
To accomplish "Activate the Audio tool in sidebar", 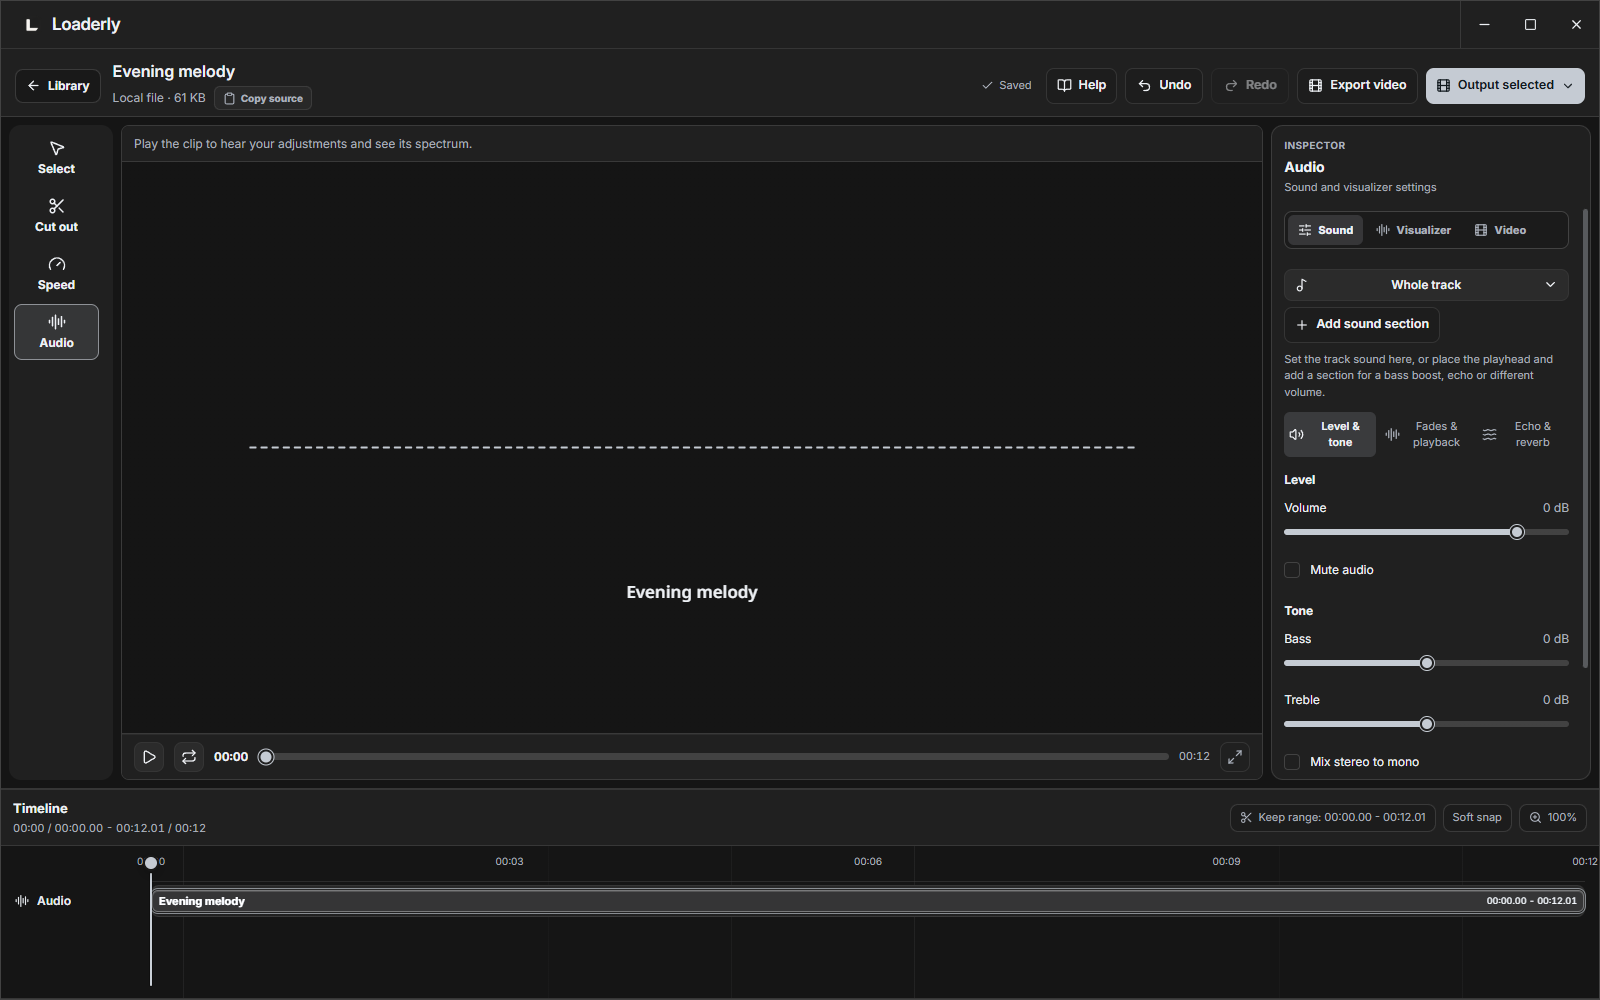I will (56, 332).
